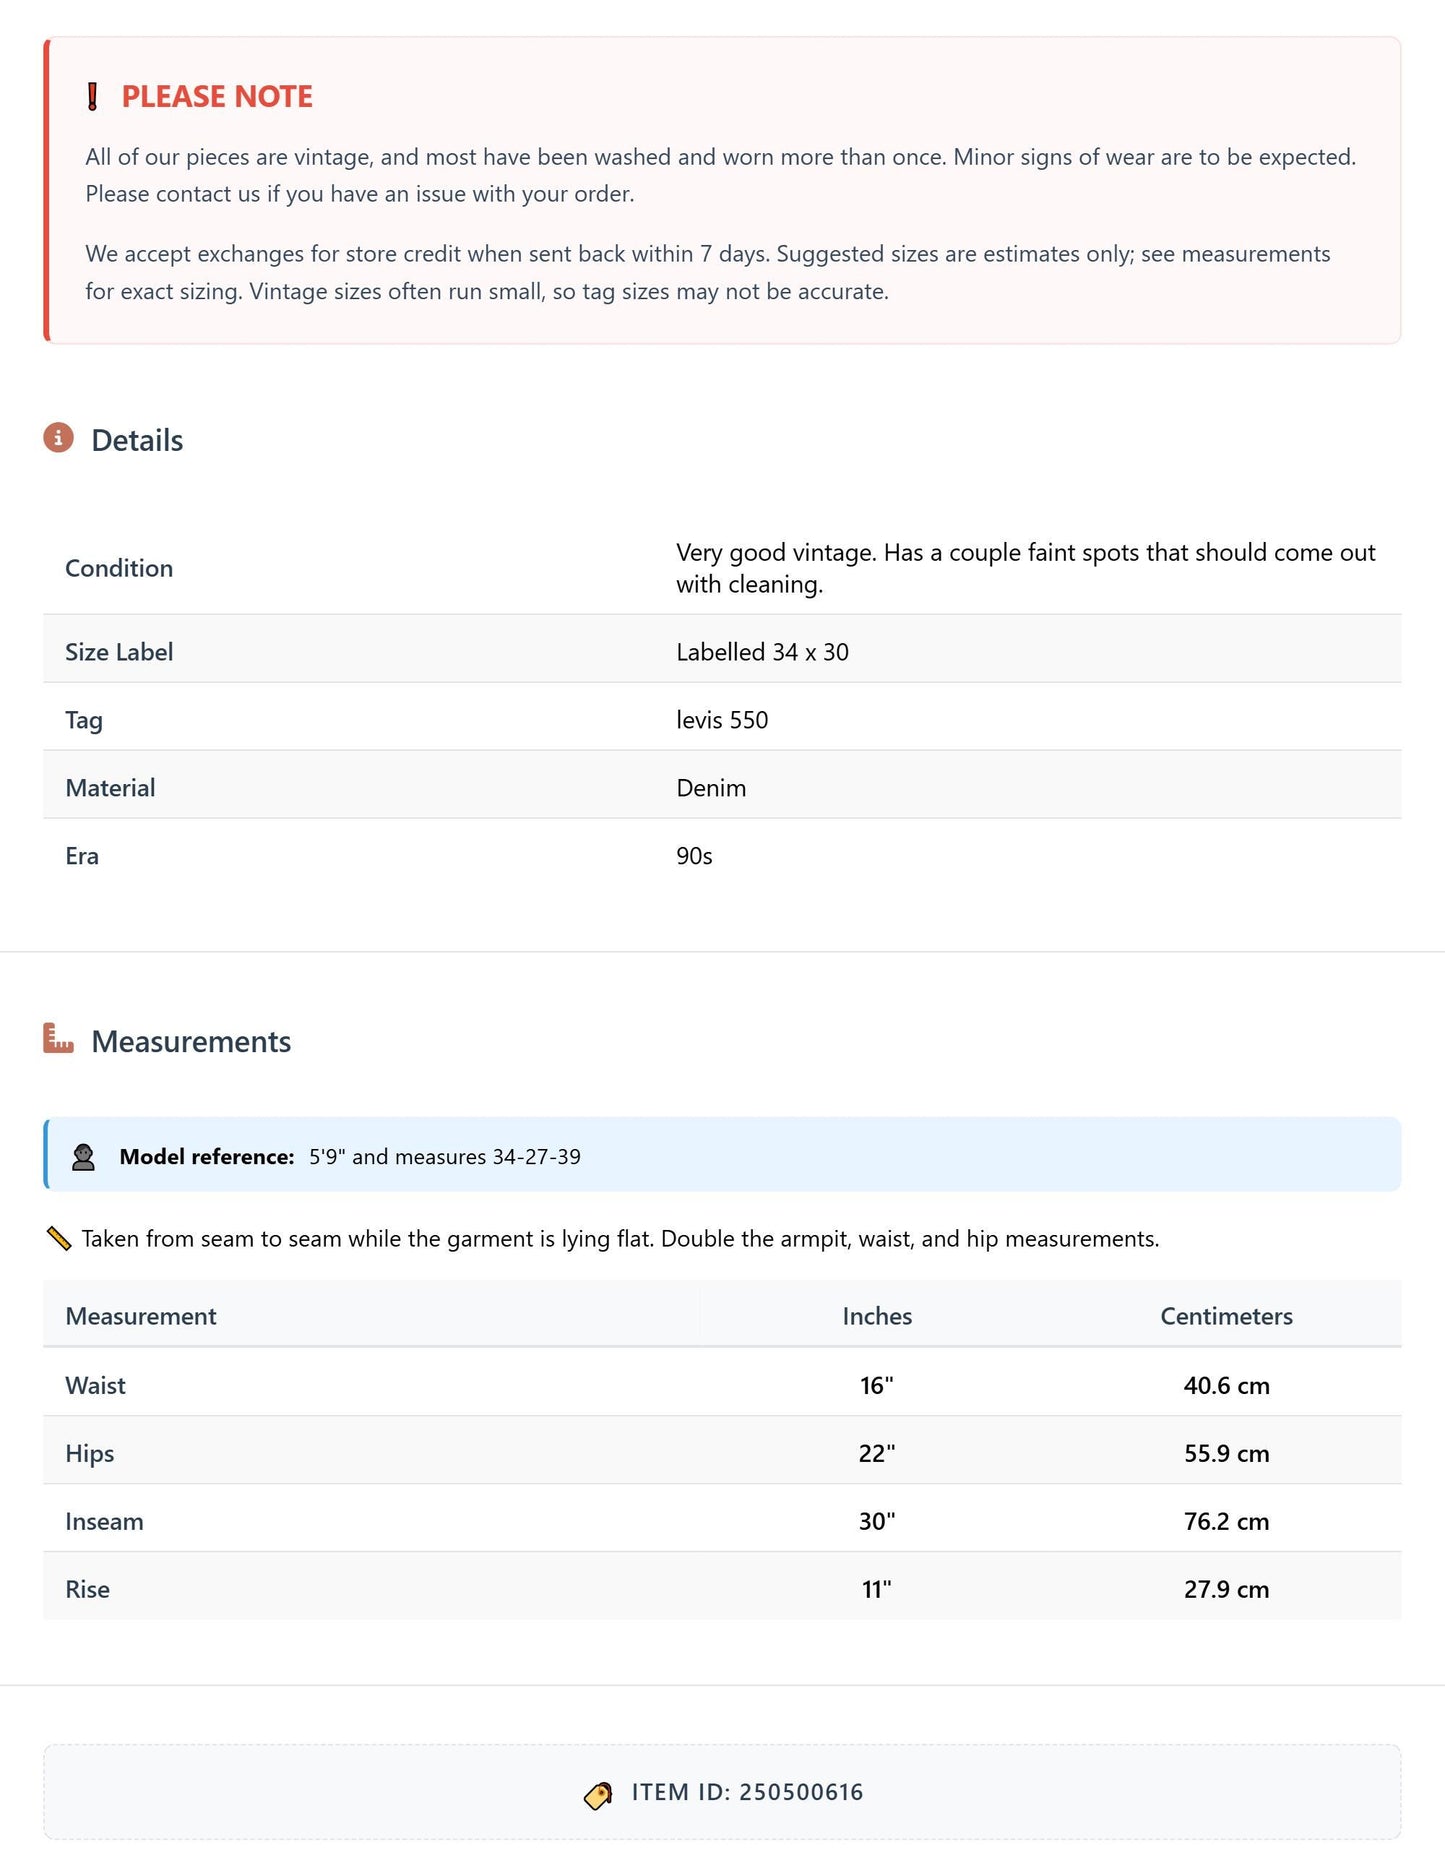Click the red exclamation mark icon
1445x1876 pixels.
pos(93,97)
